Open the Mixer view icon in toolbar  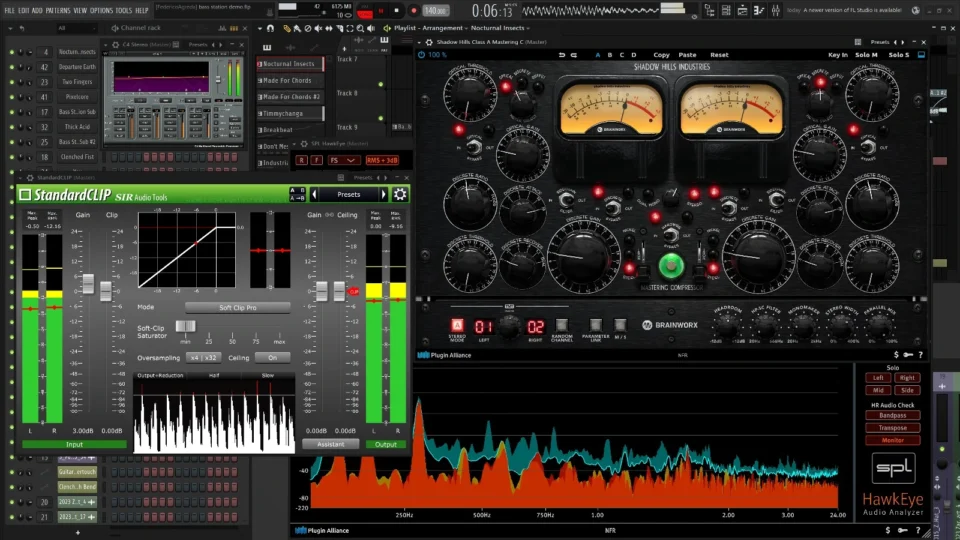pyautogui.click(x=776, y=10)
